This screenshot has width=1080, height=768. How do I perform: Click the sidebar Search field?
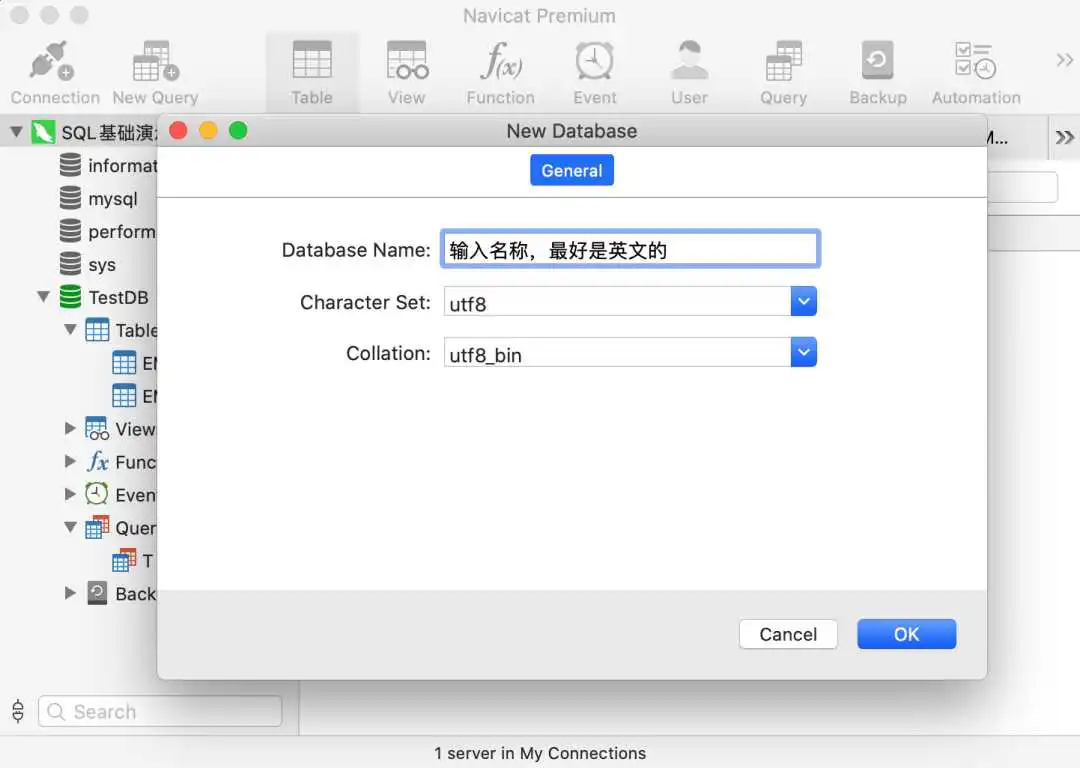(160, 712)
